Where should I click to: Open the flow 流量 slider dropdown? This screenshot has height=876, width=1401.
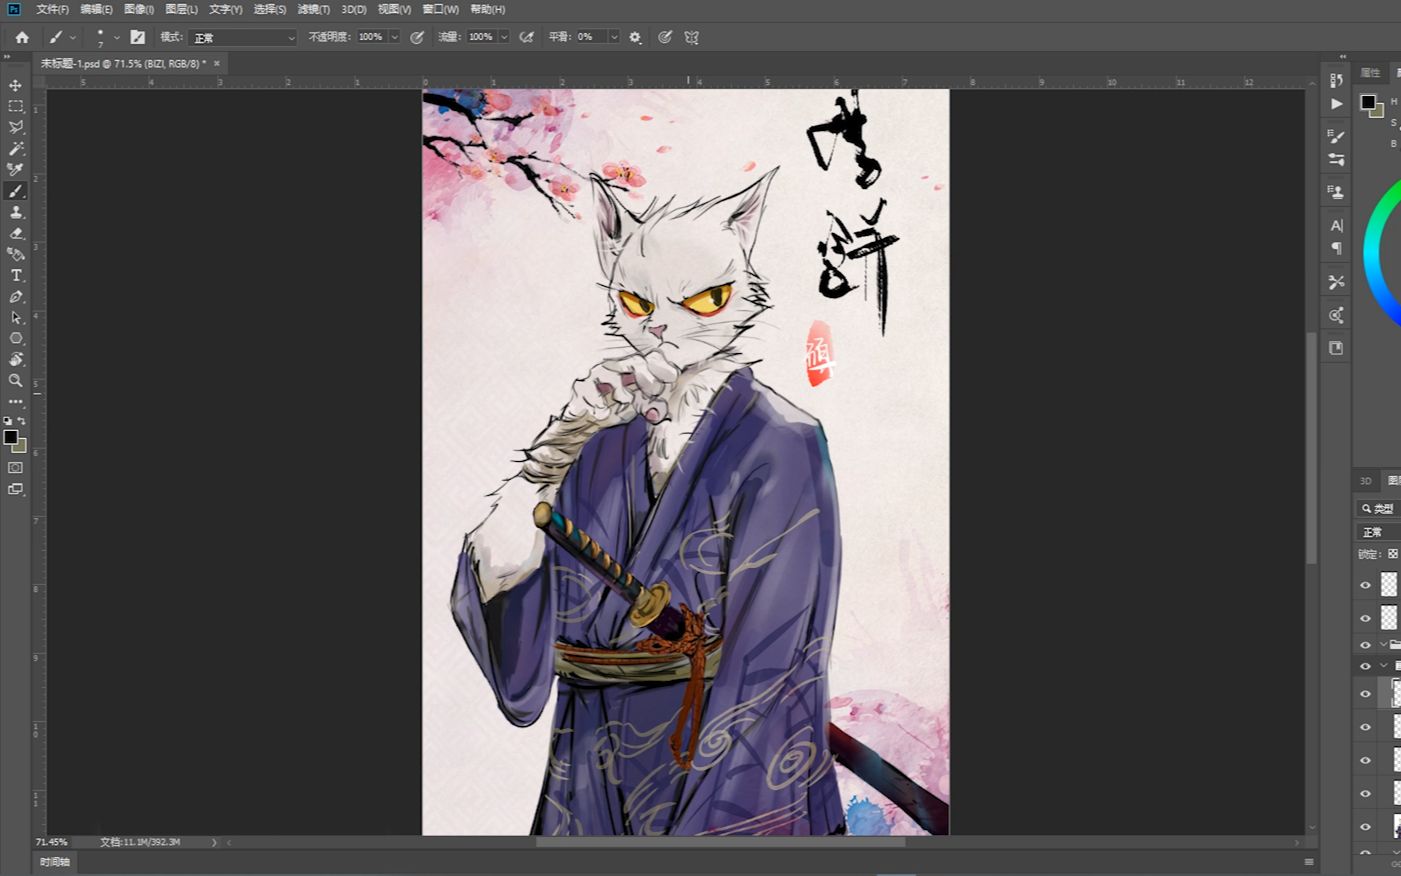(504, 37)
